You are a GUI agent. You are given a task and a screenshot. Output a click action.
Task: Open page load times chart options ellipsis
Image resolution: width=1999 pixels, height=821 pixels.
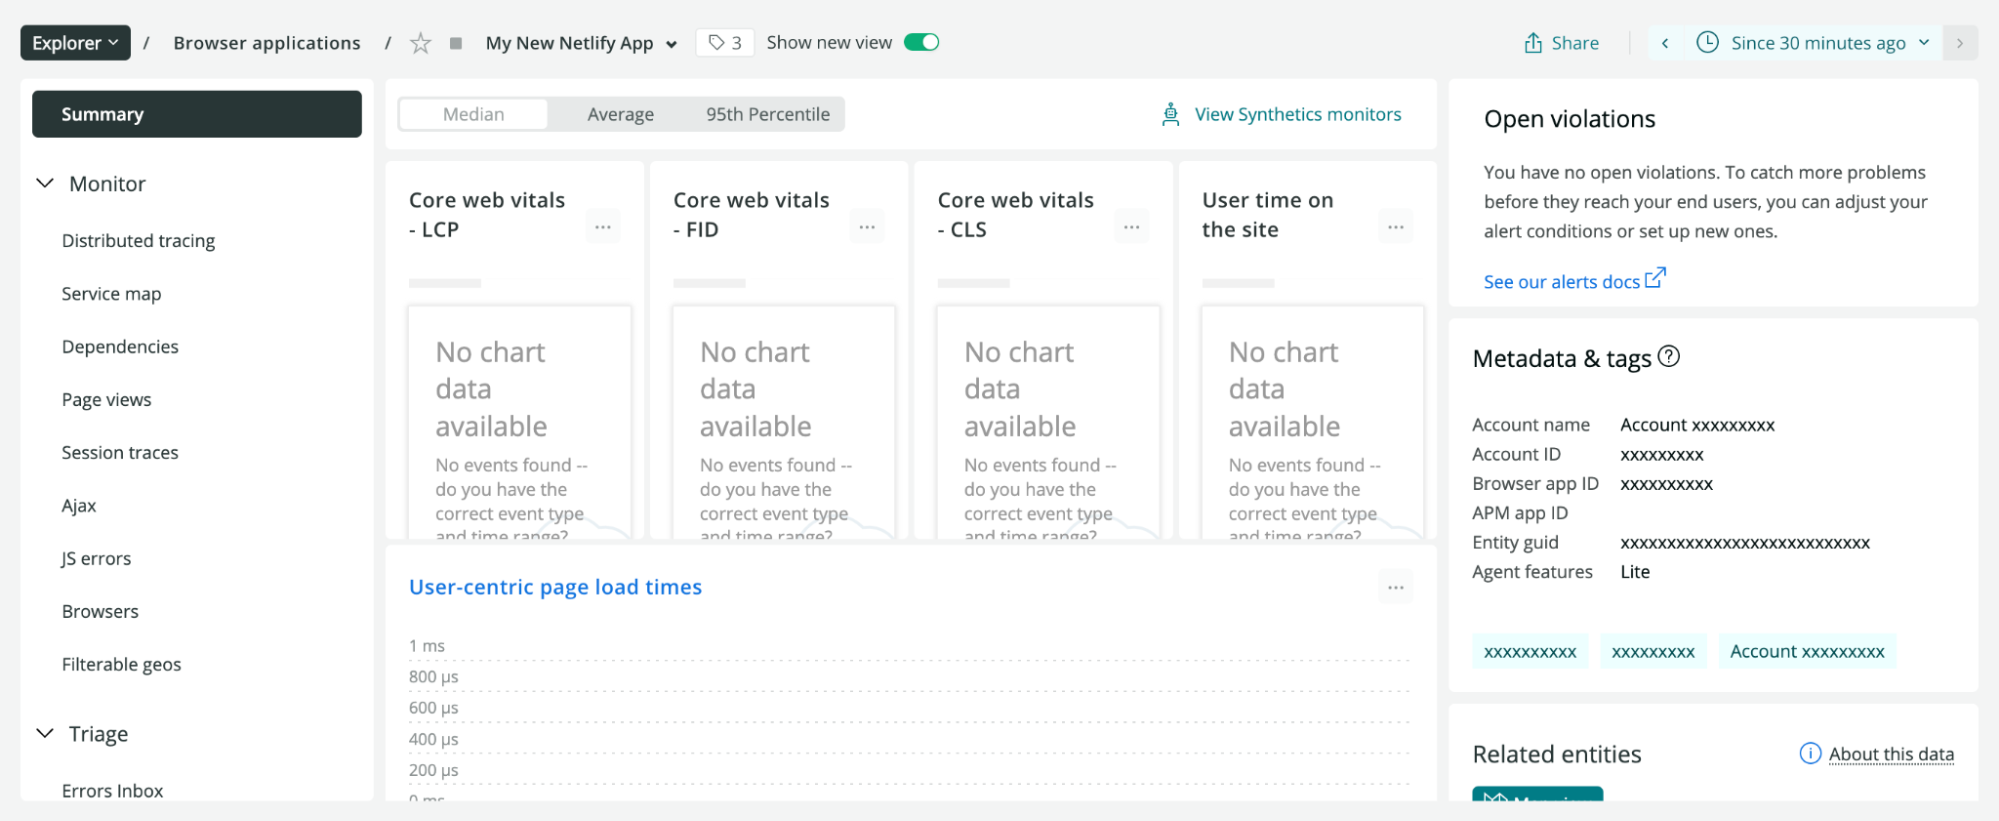click(x=1395, y=588)
